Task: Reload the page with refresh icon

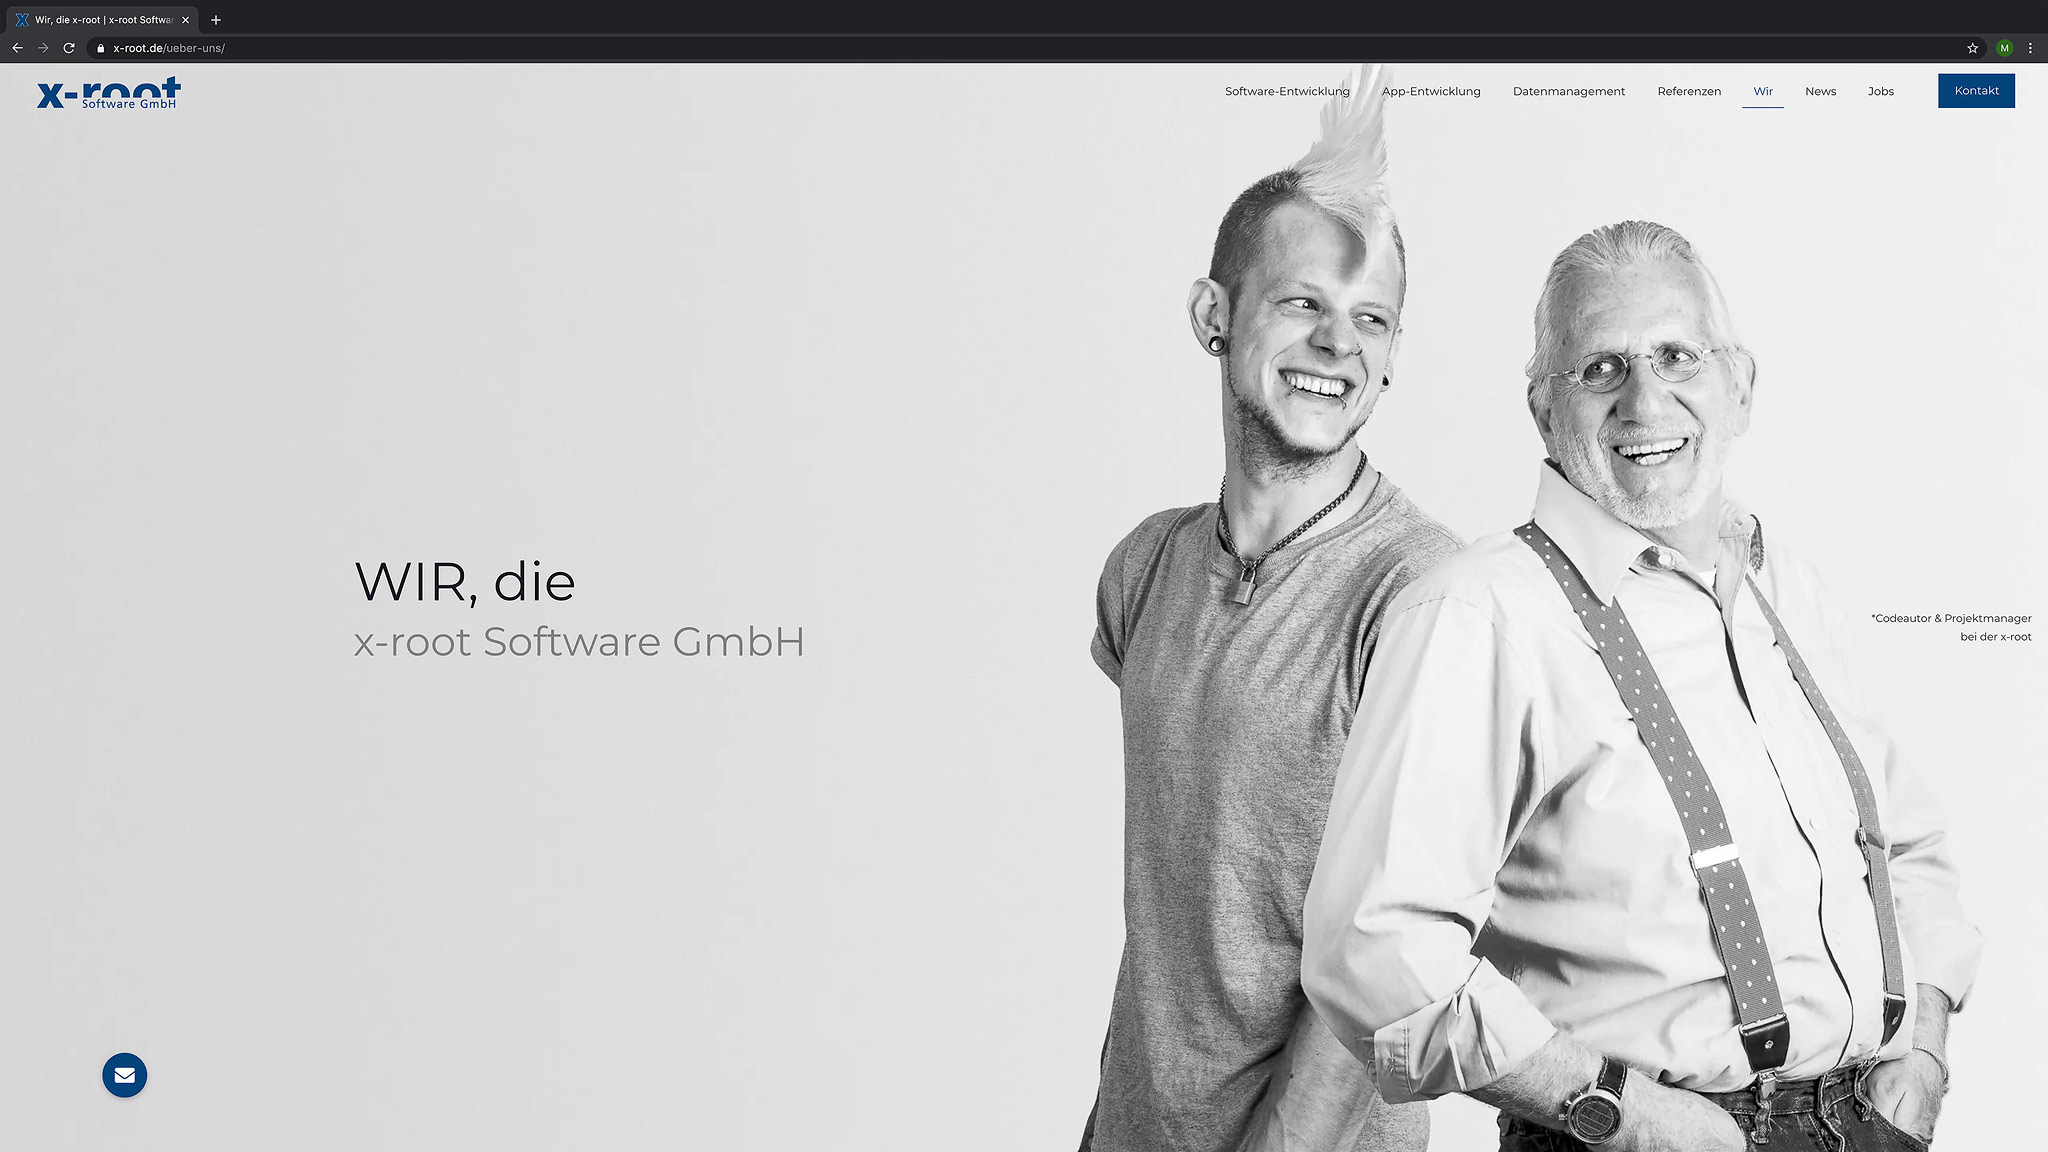Action: click(x=69, y=48)
